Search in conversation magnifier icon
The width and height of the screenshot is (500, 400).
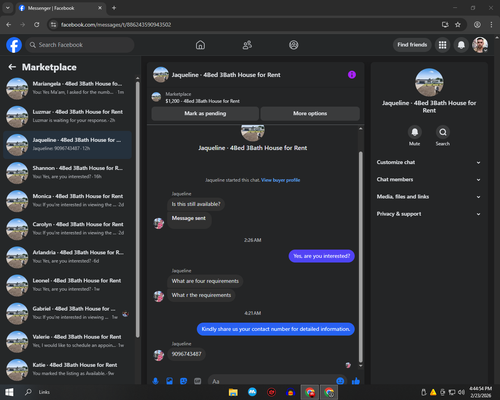coord(443,132)
